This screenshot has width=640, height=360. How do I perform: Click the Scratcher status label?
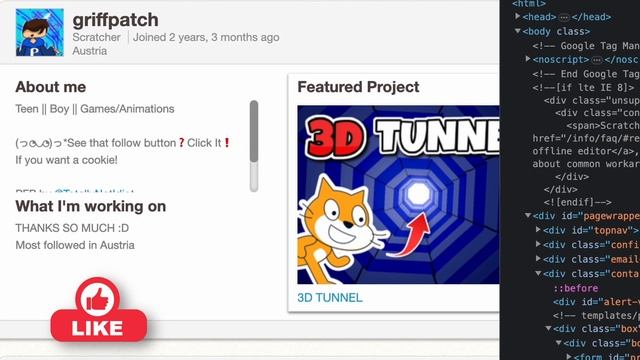point(96,37)
